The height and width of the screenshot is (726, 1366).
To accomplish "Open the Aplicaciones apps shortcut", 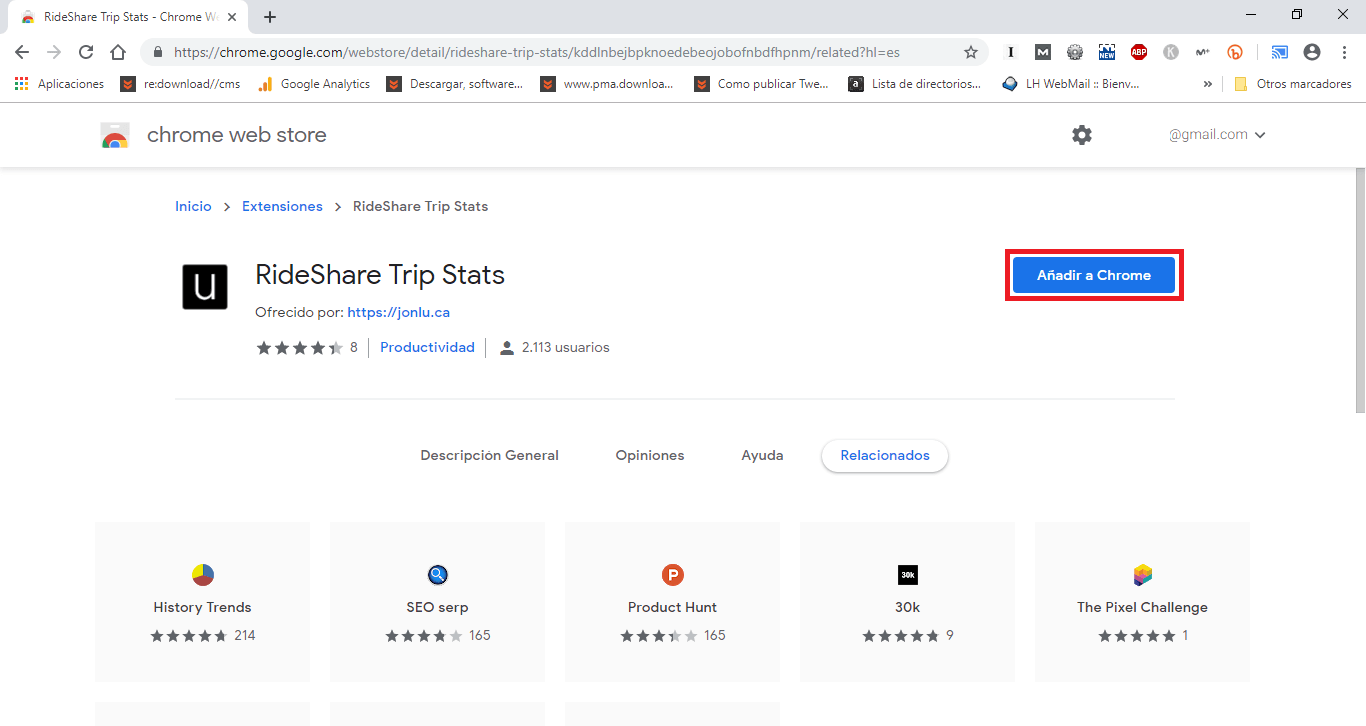I will tap(60, 84).
